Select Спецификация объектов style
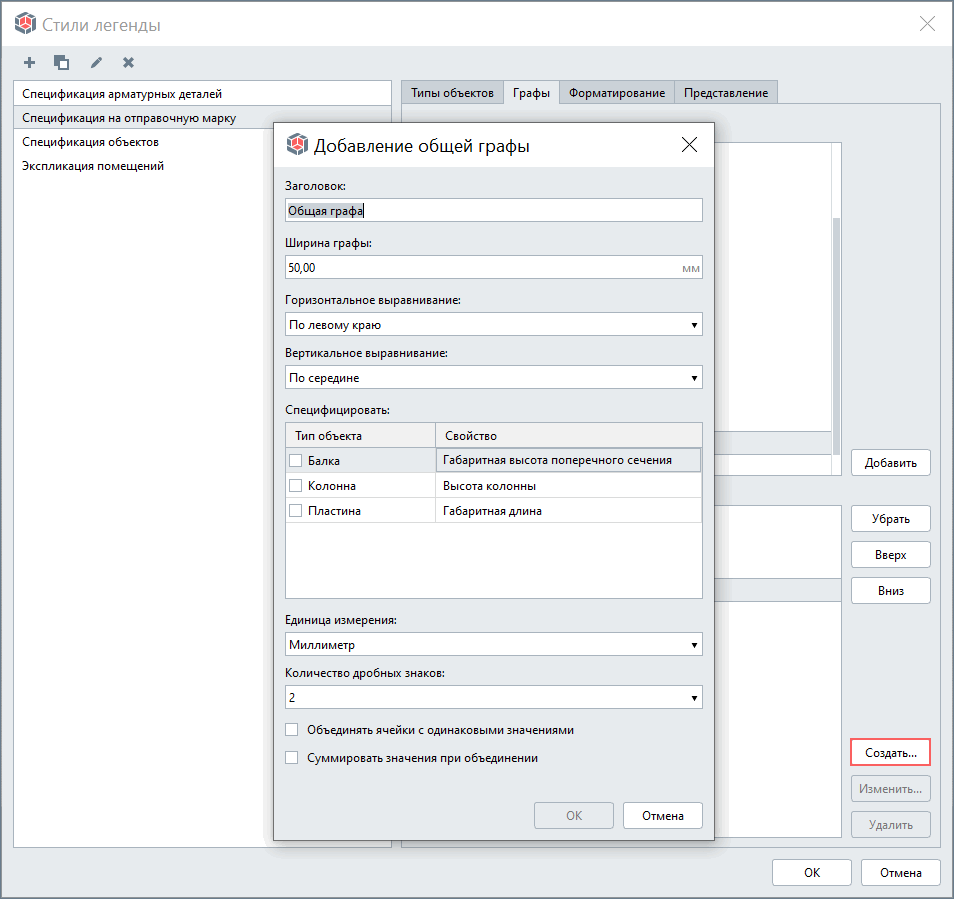This screenshot has width=954, height=899. tap(144, 142)
